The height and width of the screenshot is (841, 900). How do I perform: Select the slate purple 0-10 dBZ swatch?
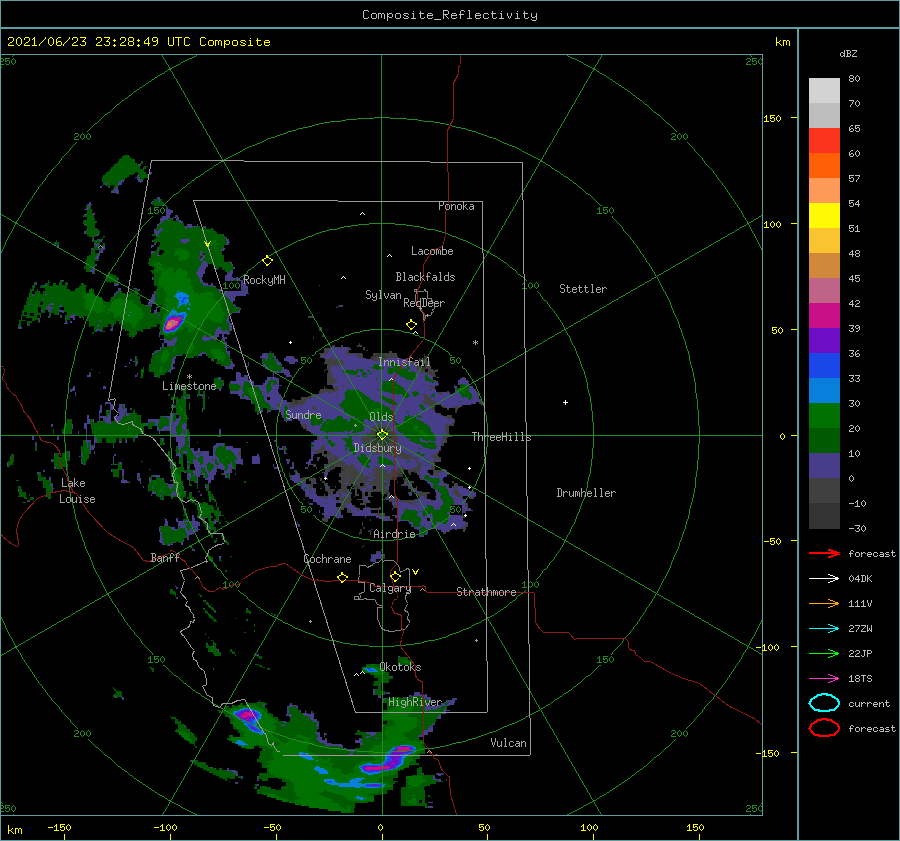(824, 466)
